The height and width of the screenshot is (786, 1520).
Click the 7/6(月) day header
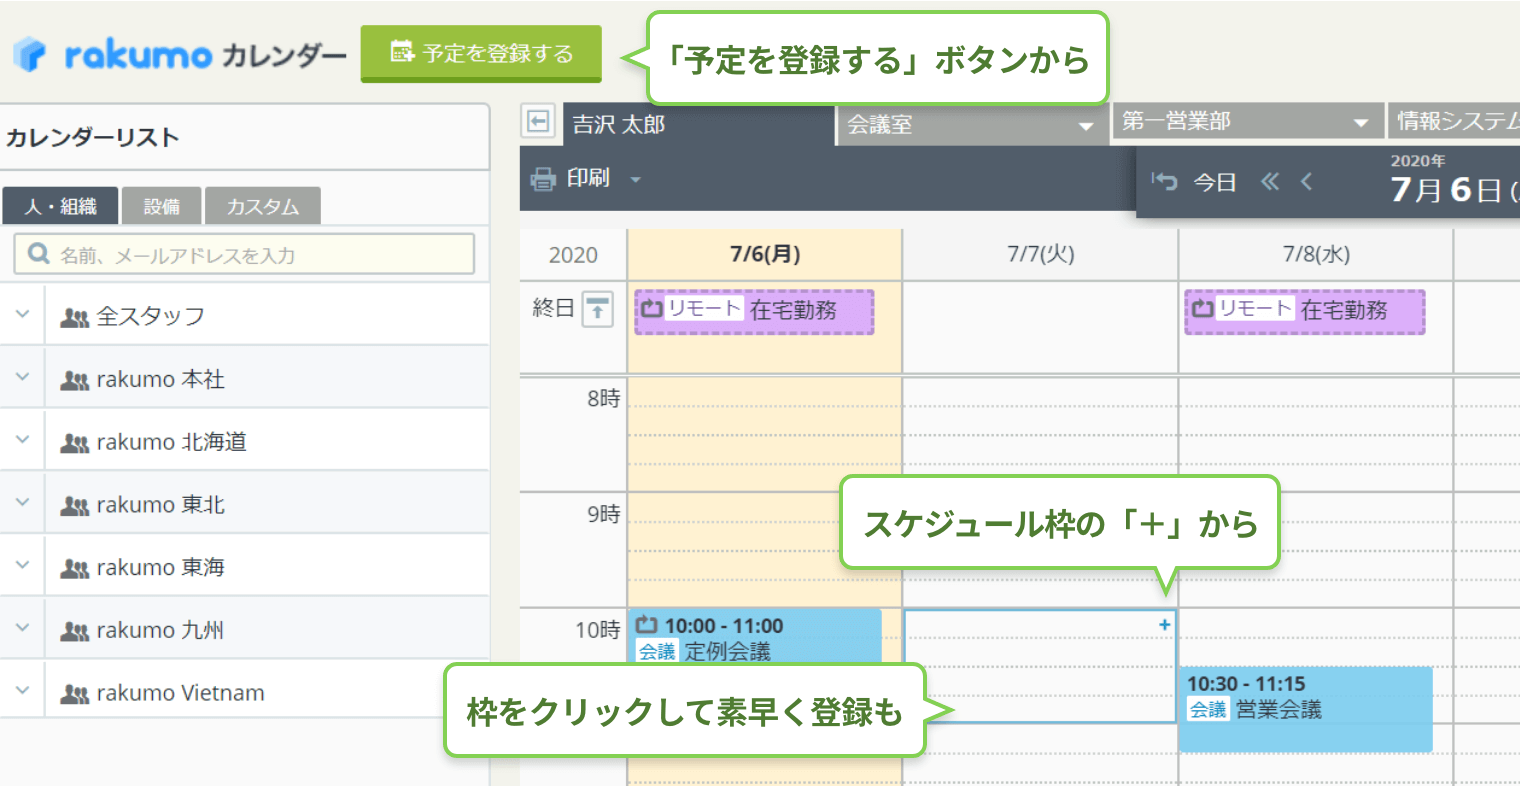click(765, 254)
